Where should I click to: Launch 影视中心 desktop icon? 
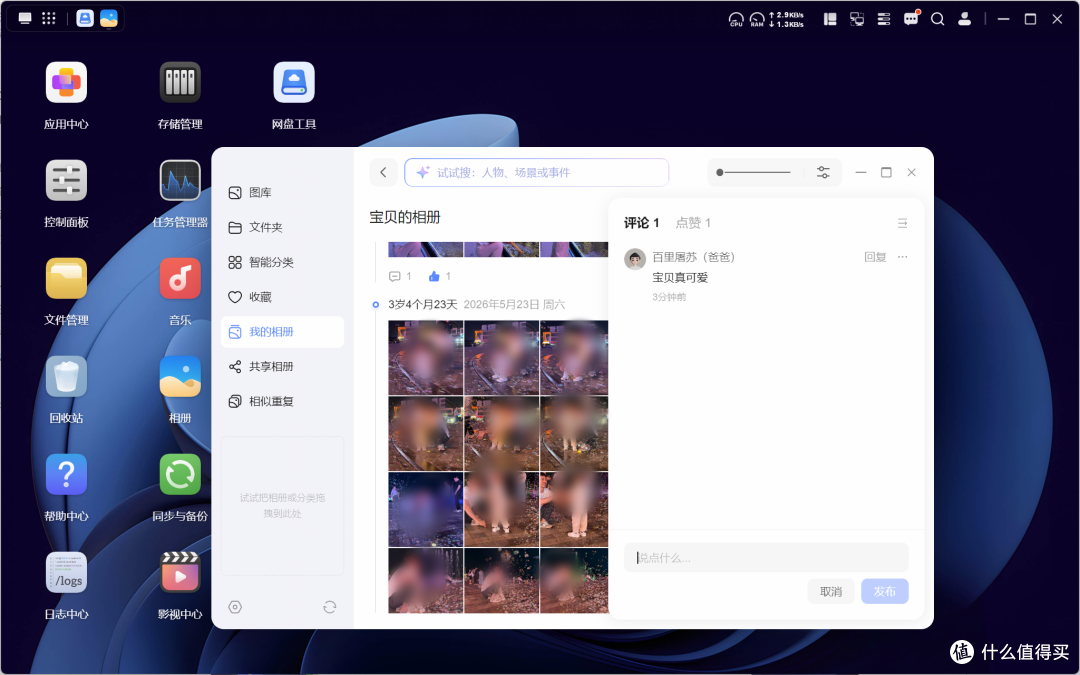180,572
